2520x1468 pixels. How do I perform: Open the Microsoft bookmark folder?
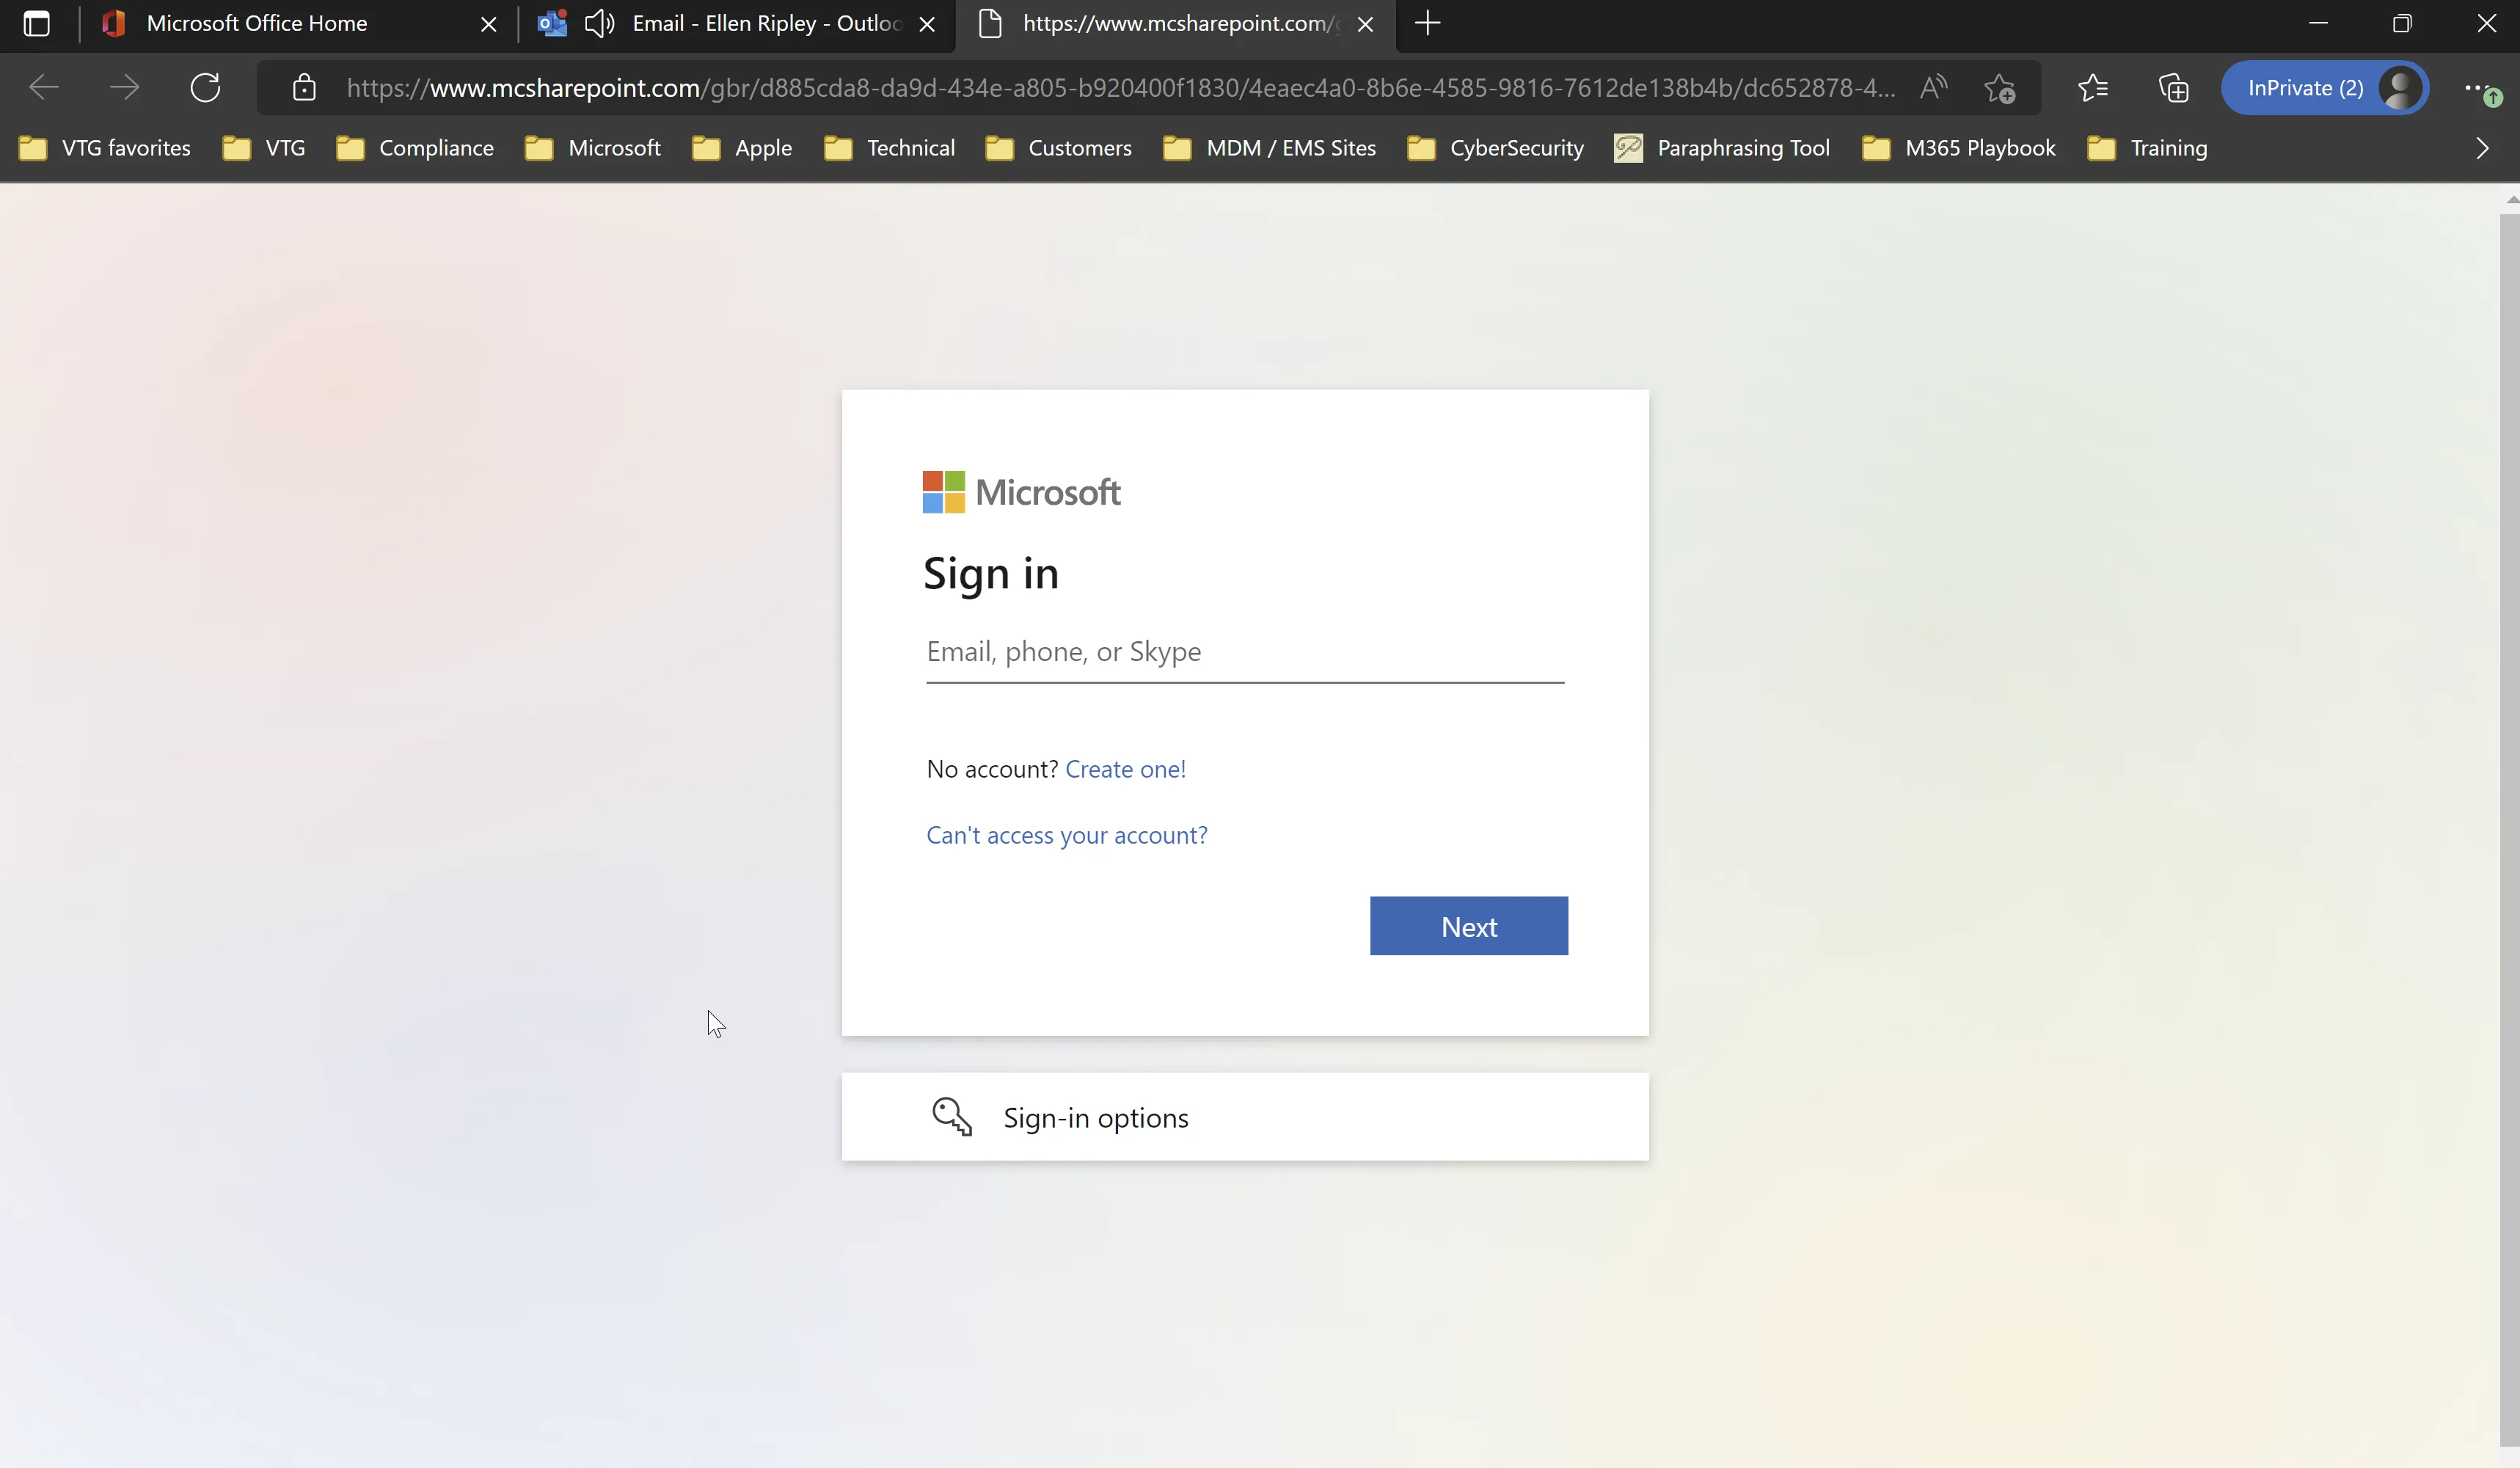pos(593,148)
